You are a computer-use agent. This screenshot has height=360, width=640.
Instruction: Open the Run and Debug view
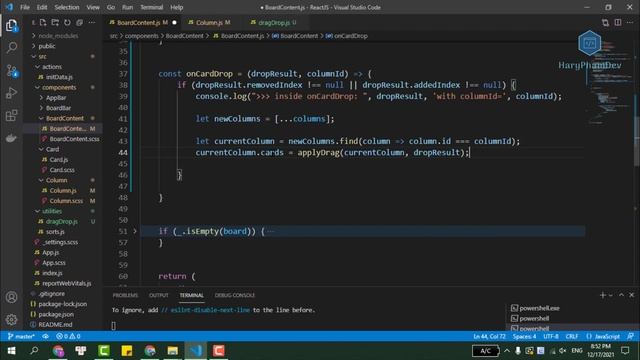pyautogui.click(x=11, y=93)
